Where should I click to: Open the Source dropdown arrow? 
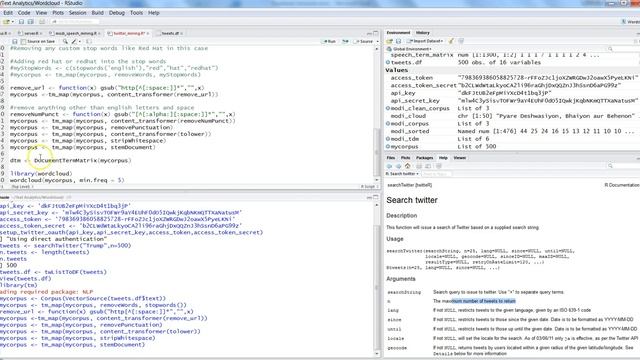coord(377,42)
